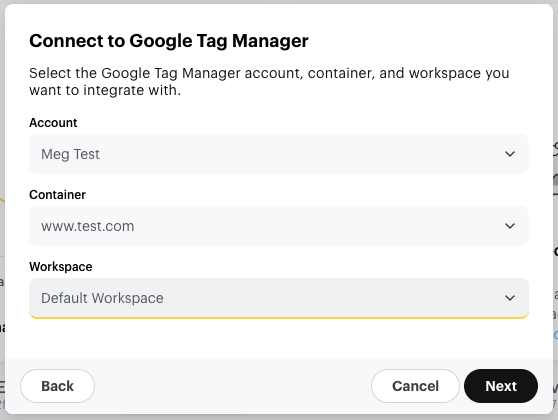Open the focused Workspace select field

click(x=279, y=298)
